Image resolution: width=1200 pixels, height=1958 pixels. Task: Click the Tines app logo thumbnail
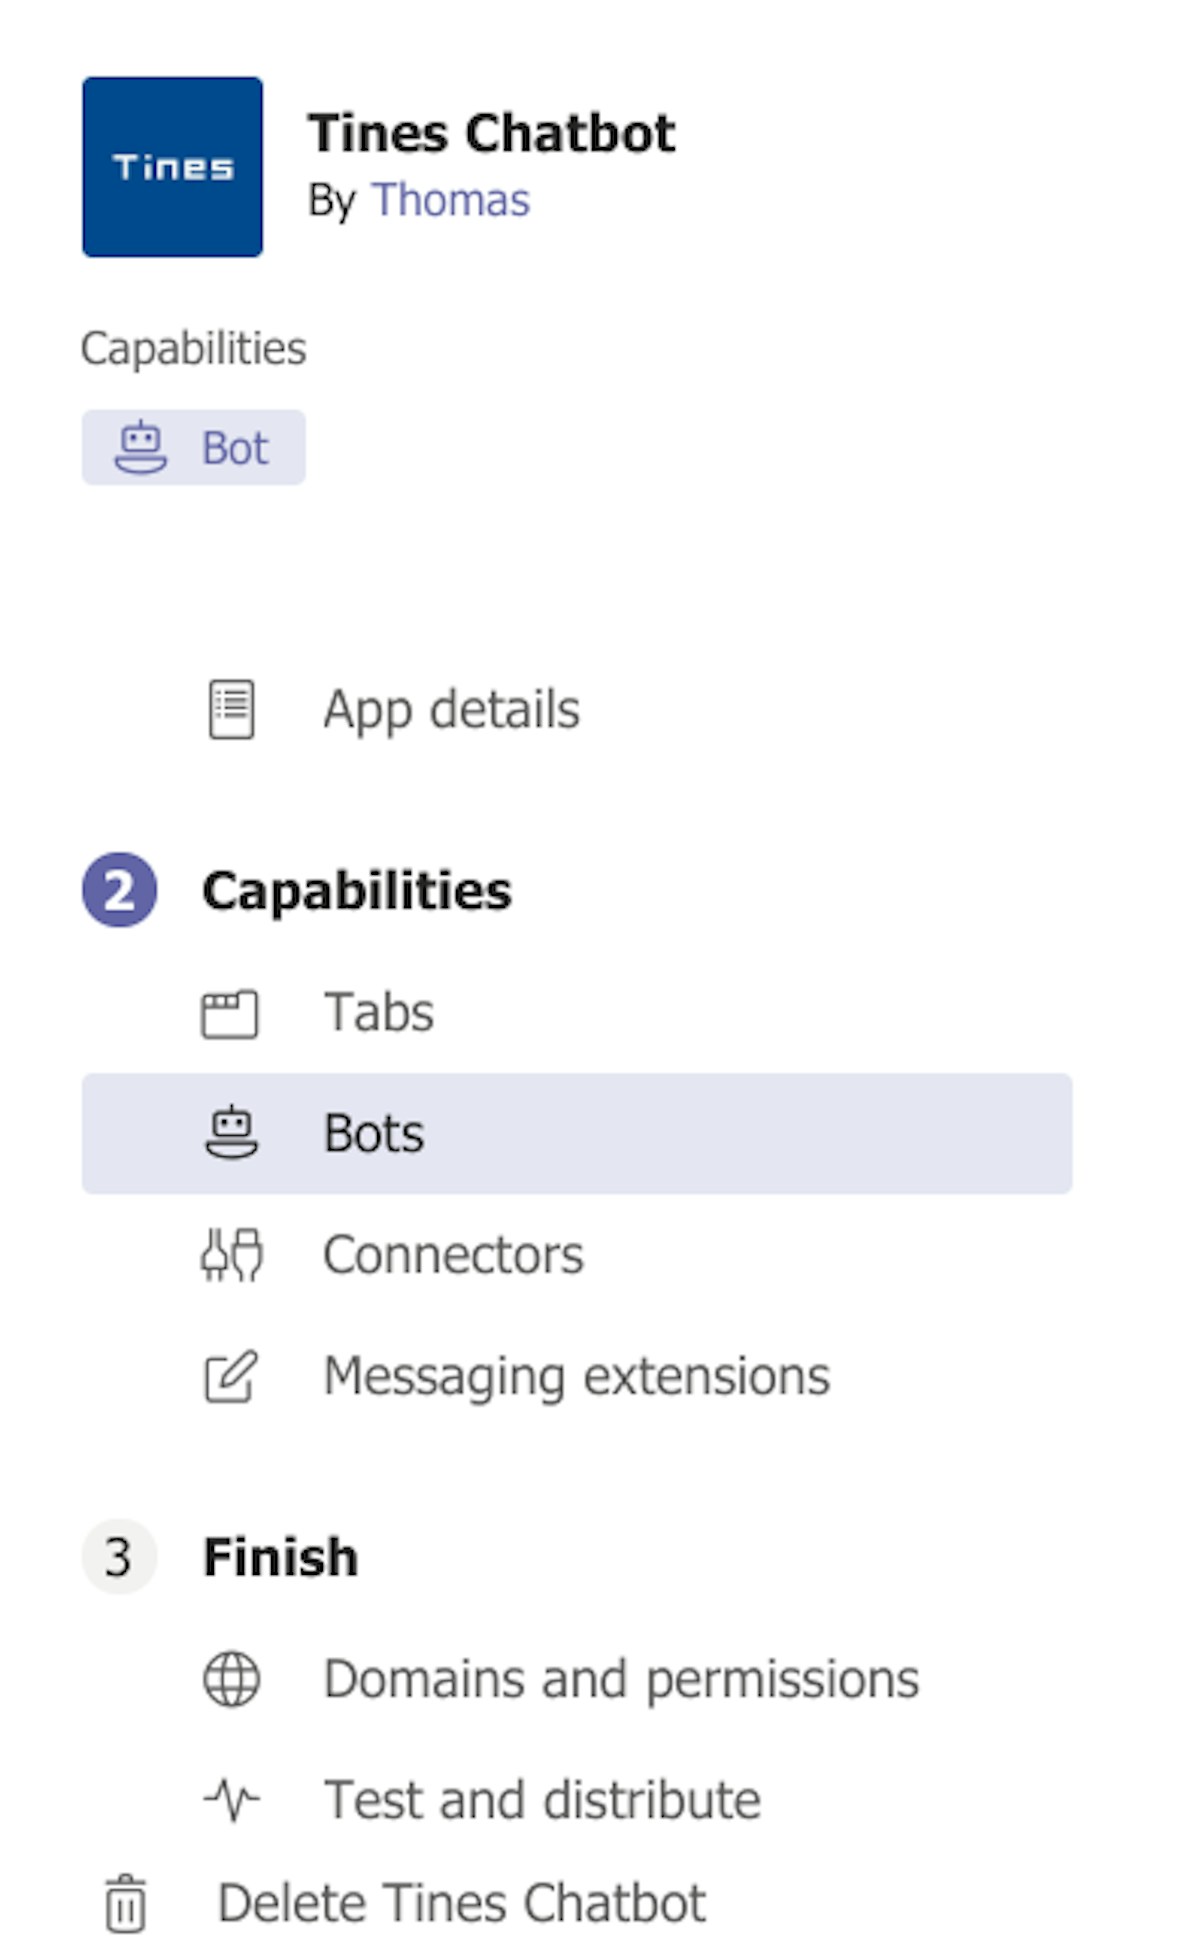click(x=172, y=167)
